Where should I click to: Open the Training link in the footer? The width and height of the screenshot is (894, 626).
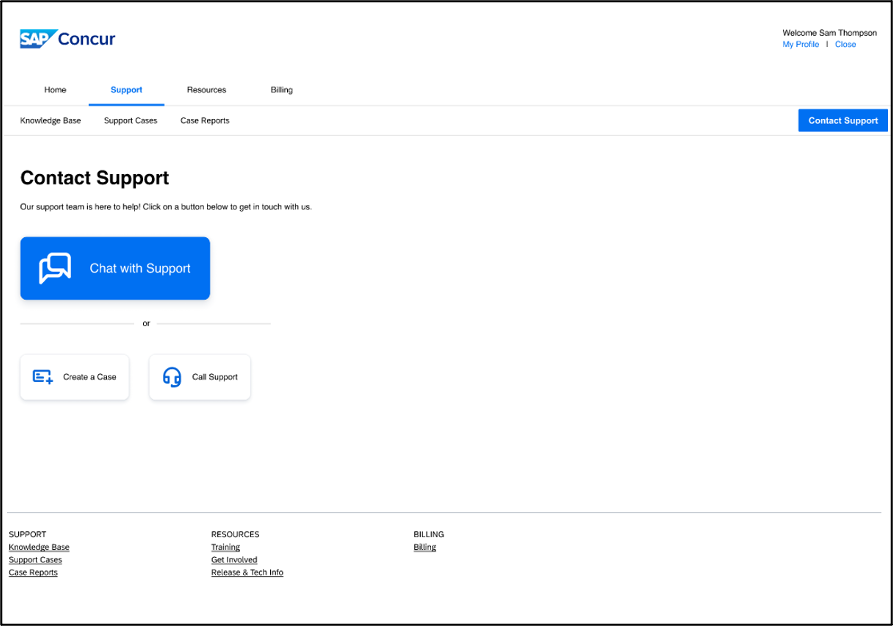coord(225,547)
